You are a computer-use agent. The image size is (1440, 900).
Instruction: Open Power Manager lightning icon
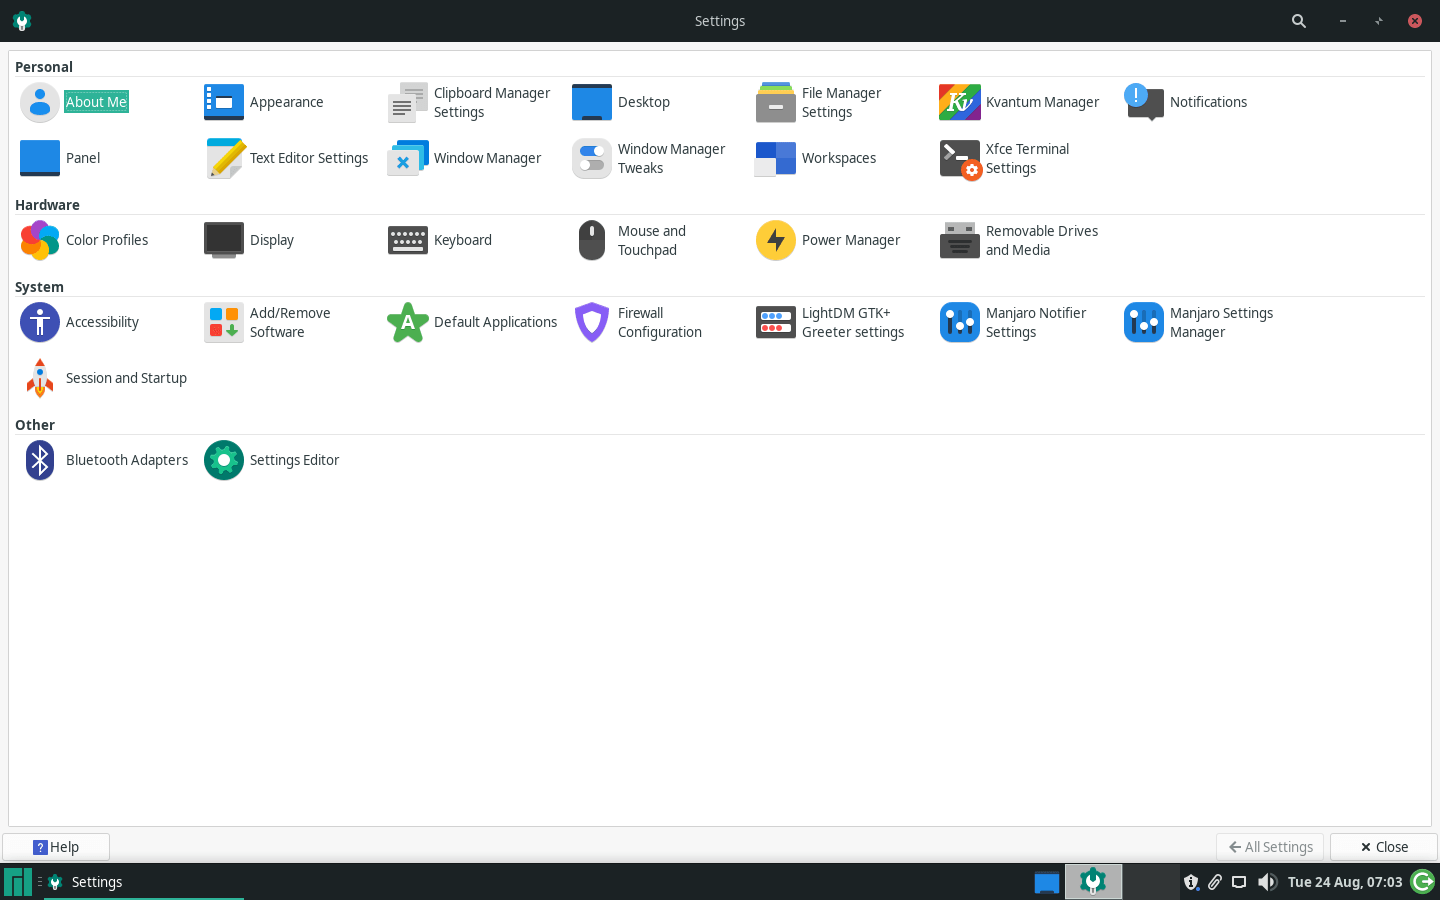(x=775, y=240)
